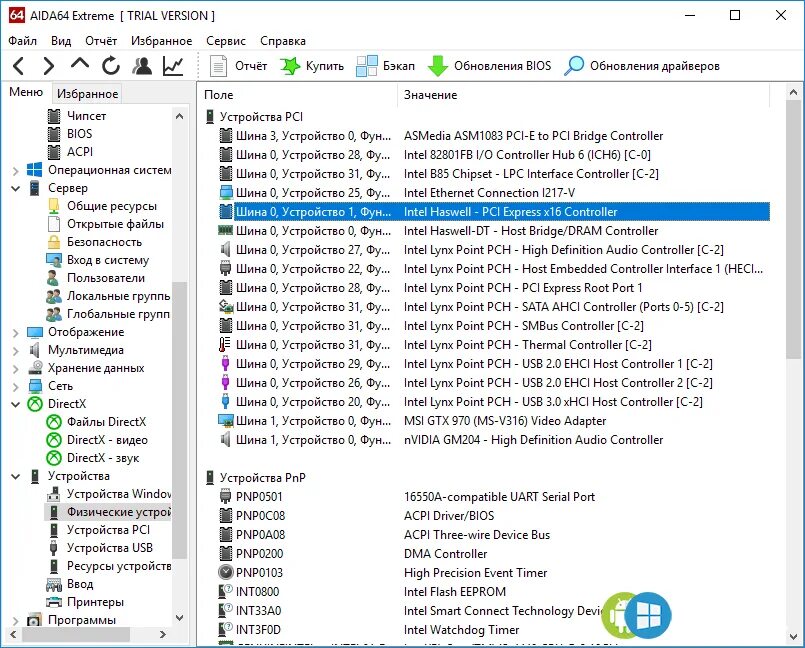Click Купить with the green star icon

(312, 66)
